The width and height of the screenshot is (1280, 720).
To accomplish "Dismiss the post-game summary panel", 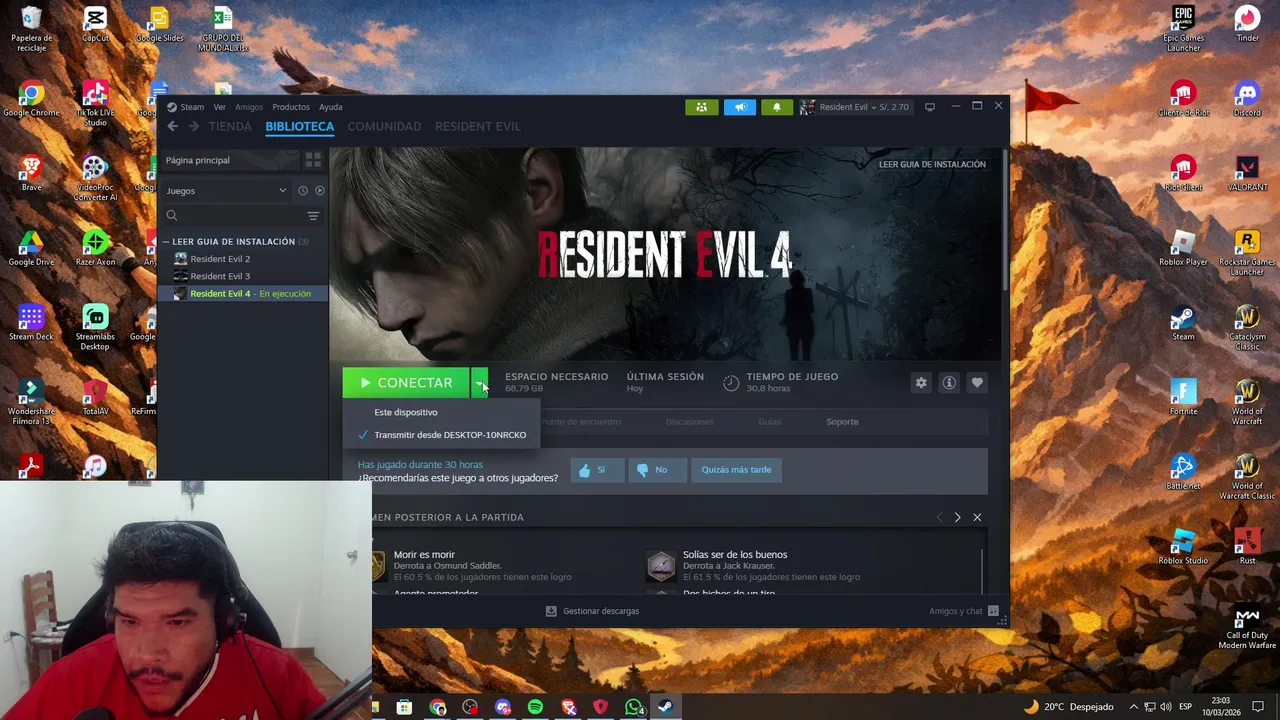I will coord(977,517).
